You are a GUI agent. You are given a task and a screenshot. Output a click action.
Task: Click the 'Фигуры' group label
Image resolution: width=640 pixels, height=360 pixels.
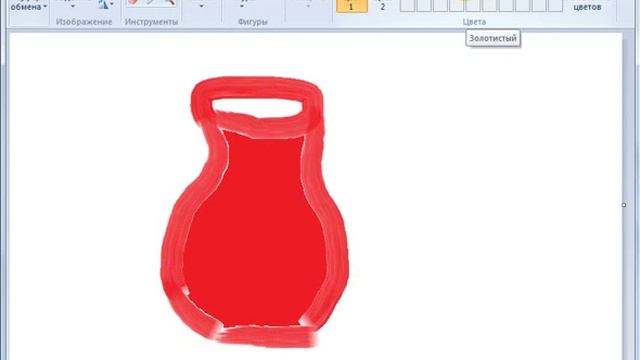pos(253,22)
